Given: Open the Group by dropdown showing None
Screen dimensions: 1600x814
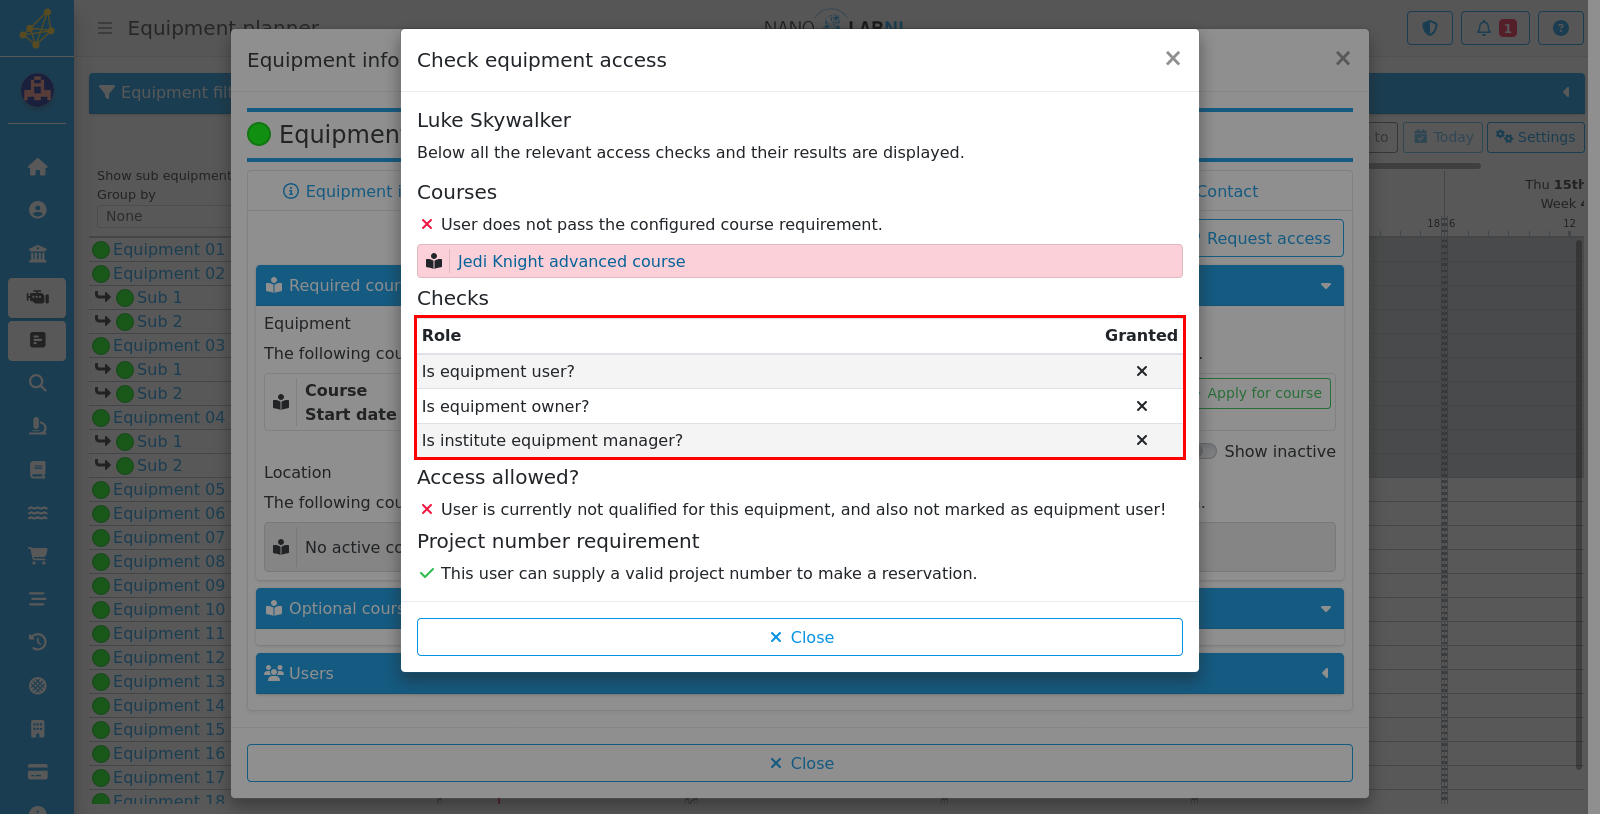Looking at the screenshot, I should click(165, 216).
